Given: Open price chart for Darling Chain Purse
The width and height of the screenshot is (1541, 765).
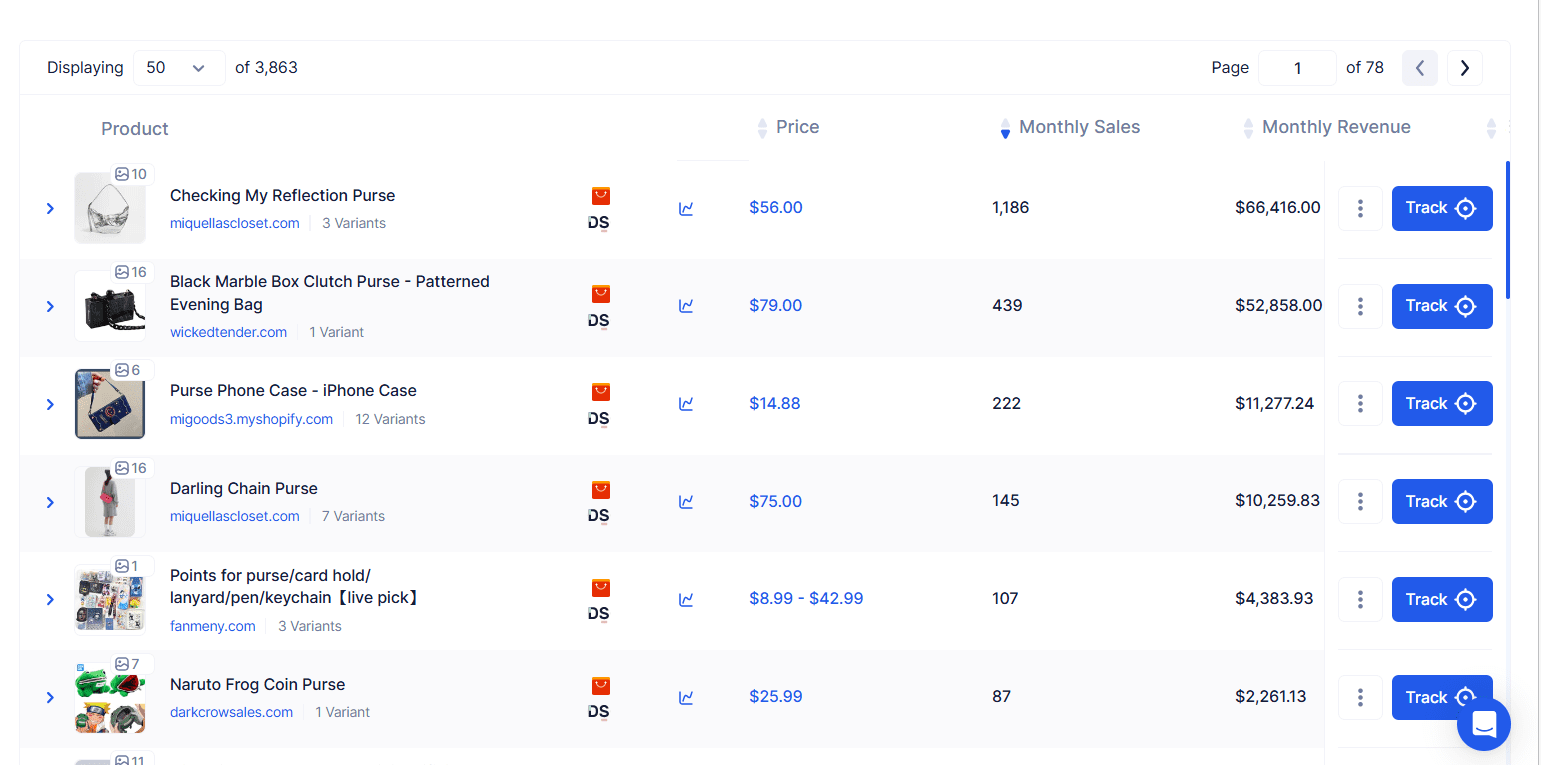Looking at the screenshot, I should 686,502.
